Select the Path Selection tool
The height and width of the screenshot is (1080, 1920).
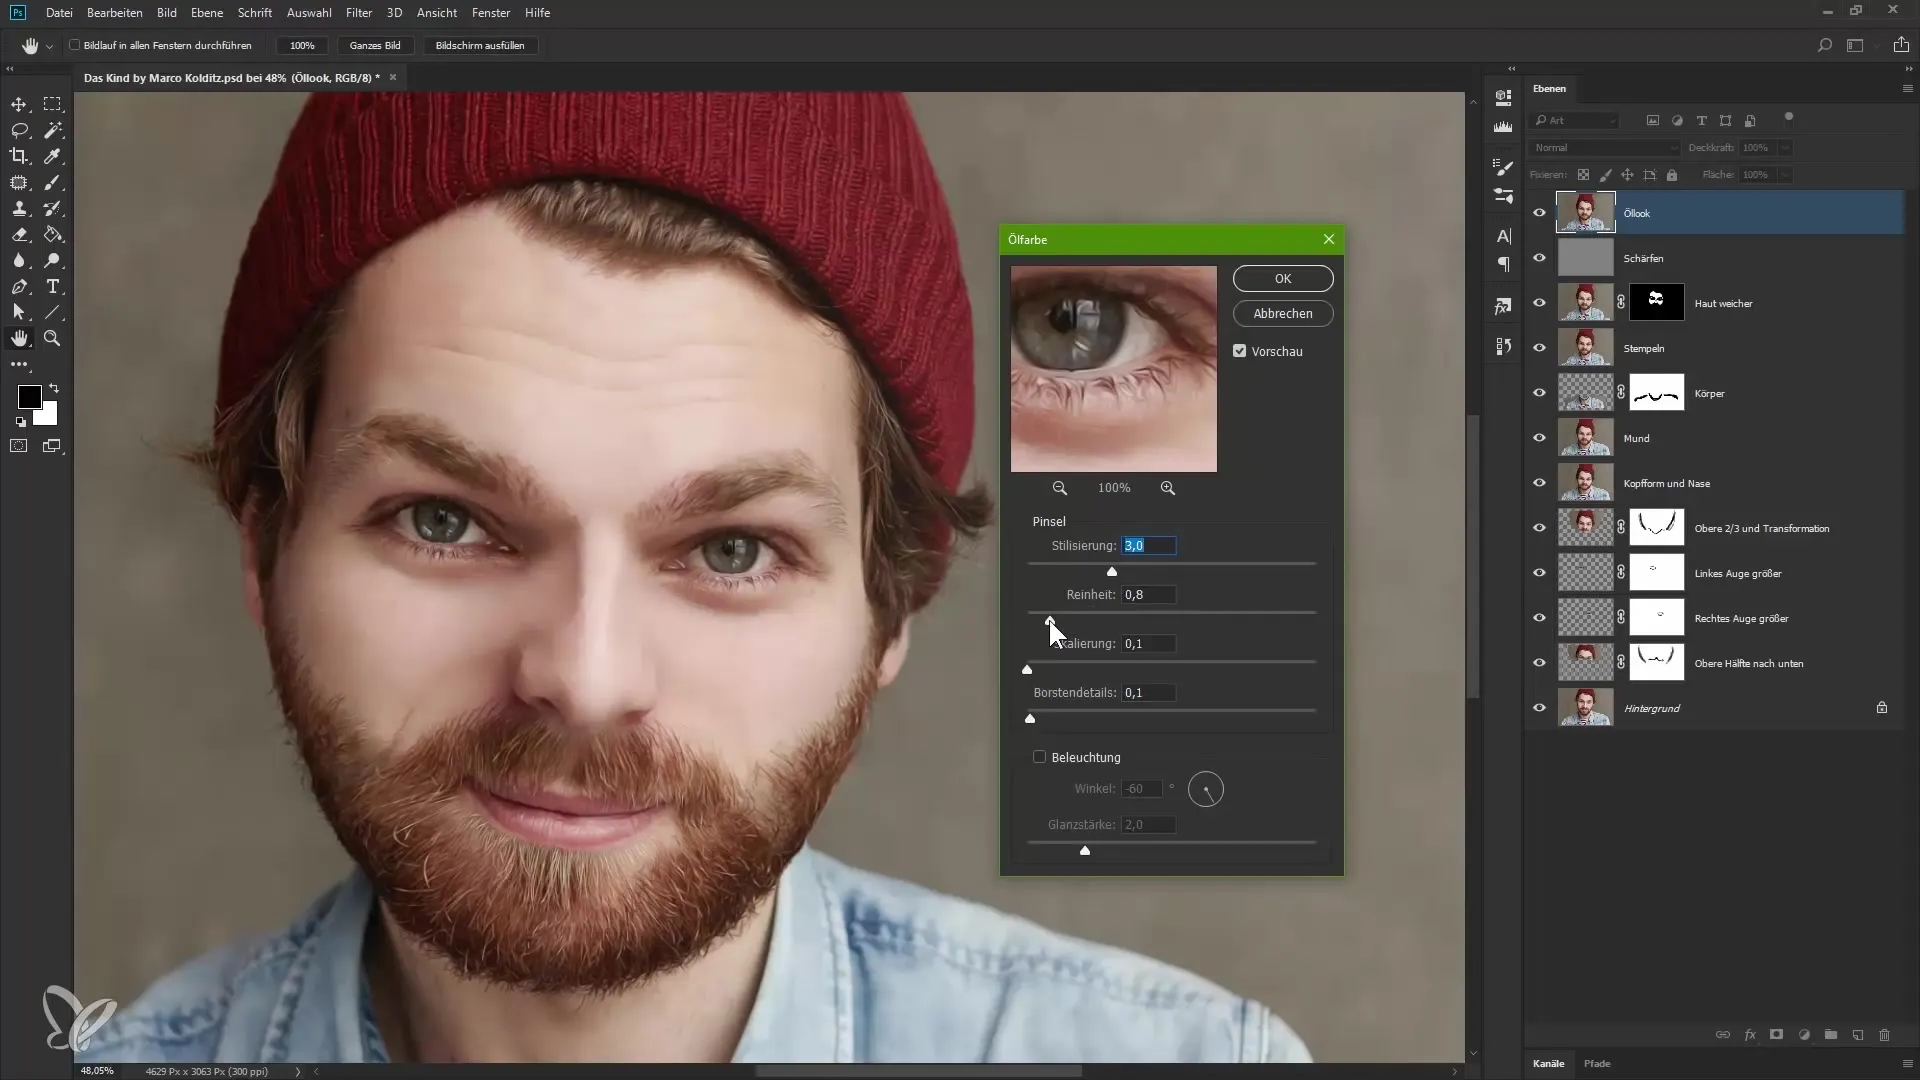coord(19,313)
